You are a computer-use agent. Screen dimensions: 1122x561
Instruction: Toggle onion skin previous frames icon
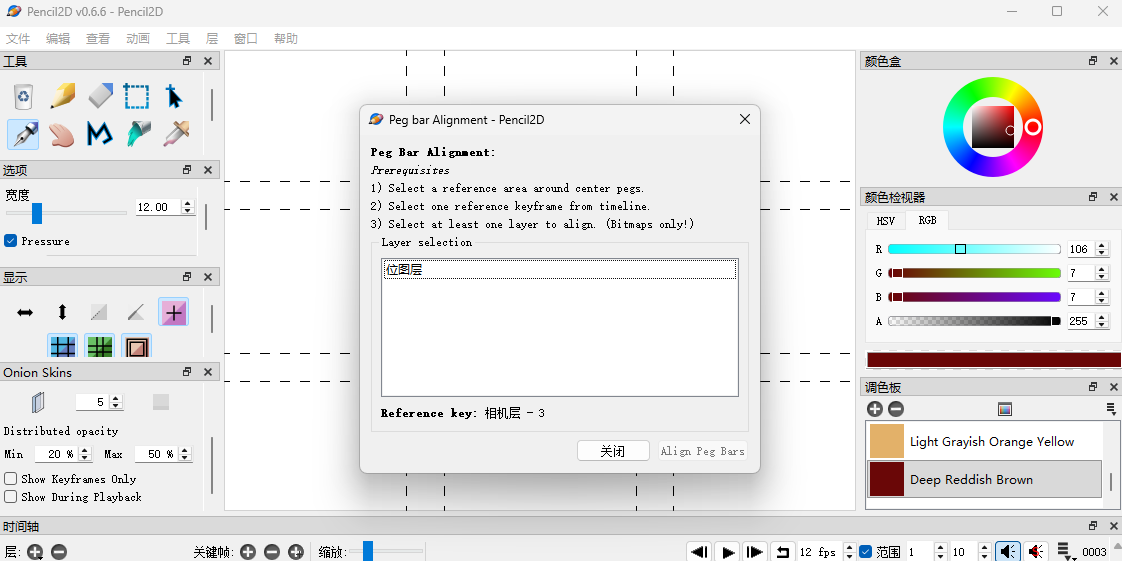click(x=39, y=402)
